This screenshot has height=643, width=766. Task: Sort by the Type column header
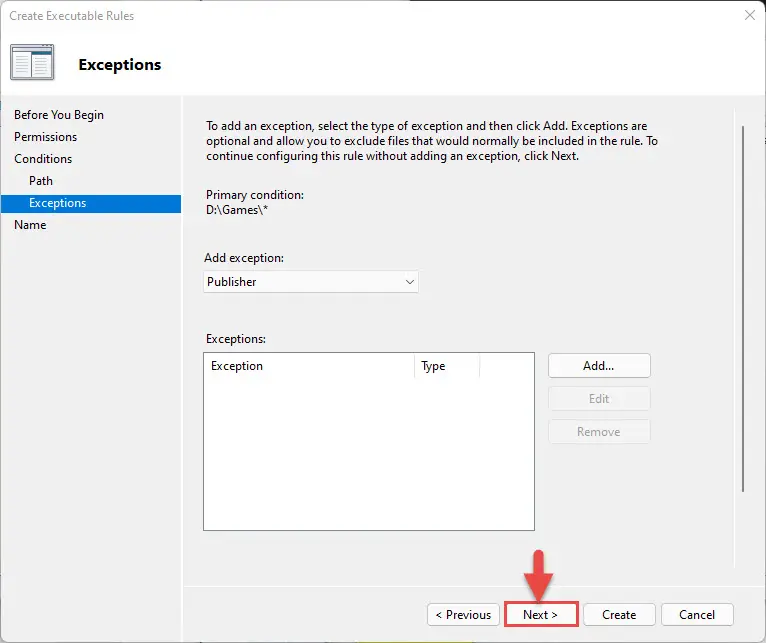coord(447,366)
